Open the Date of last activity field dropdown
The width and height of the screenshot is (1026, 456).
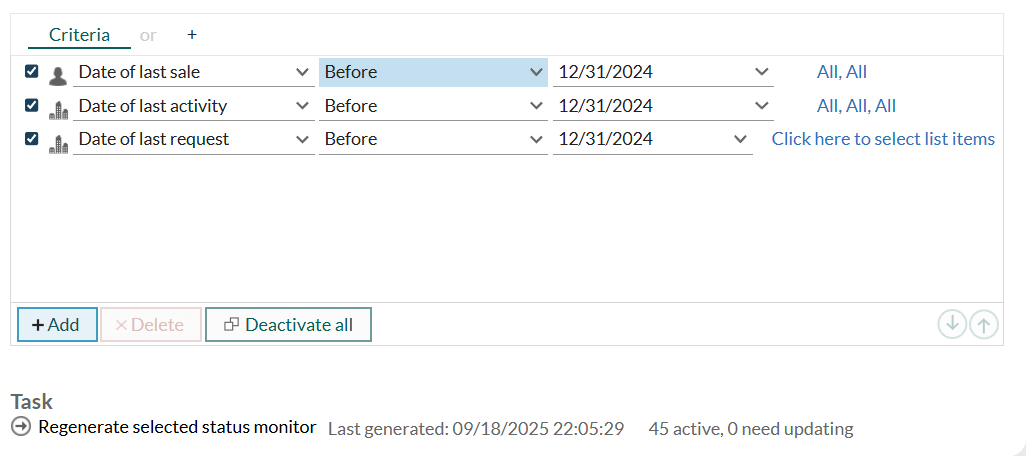click(x=302, y=106)
